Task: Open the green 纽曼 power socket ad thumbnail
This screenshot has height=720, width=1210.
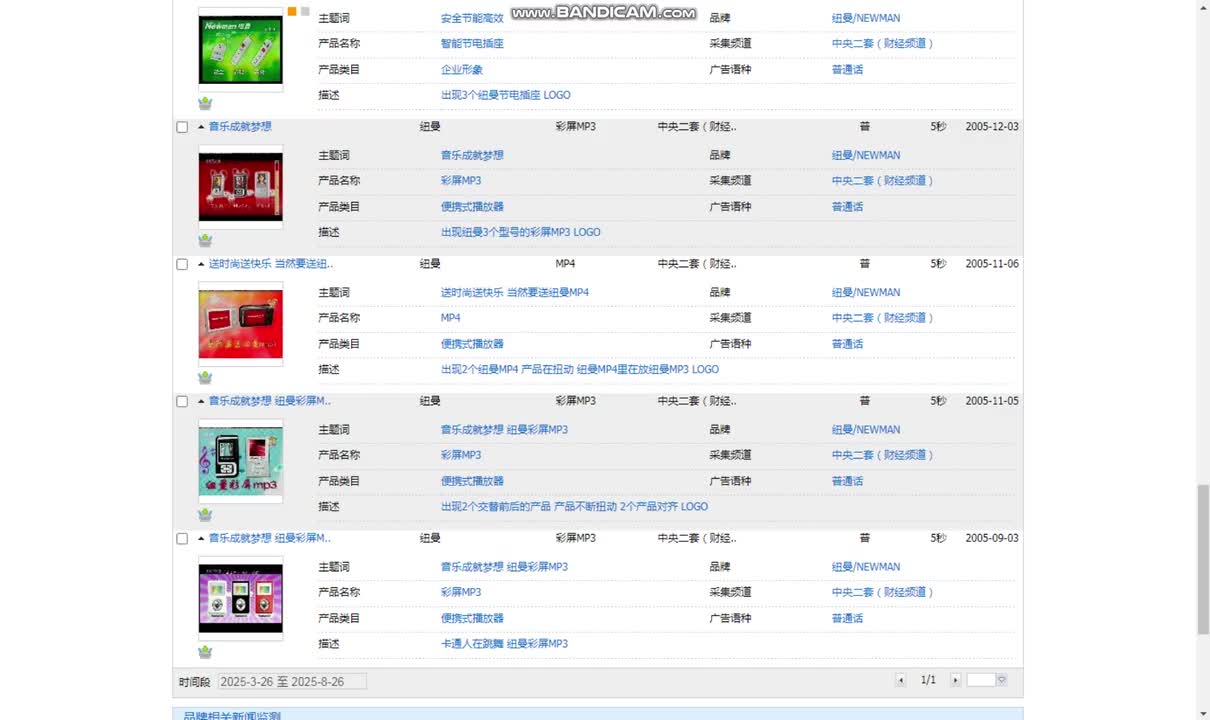Action: 240,49
